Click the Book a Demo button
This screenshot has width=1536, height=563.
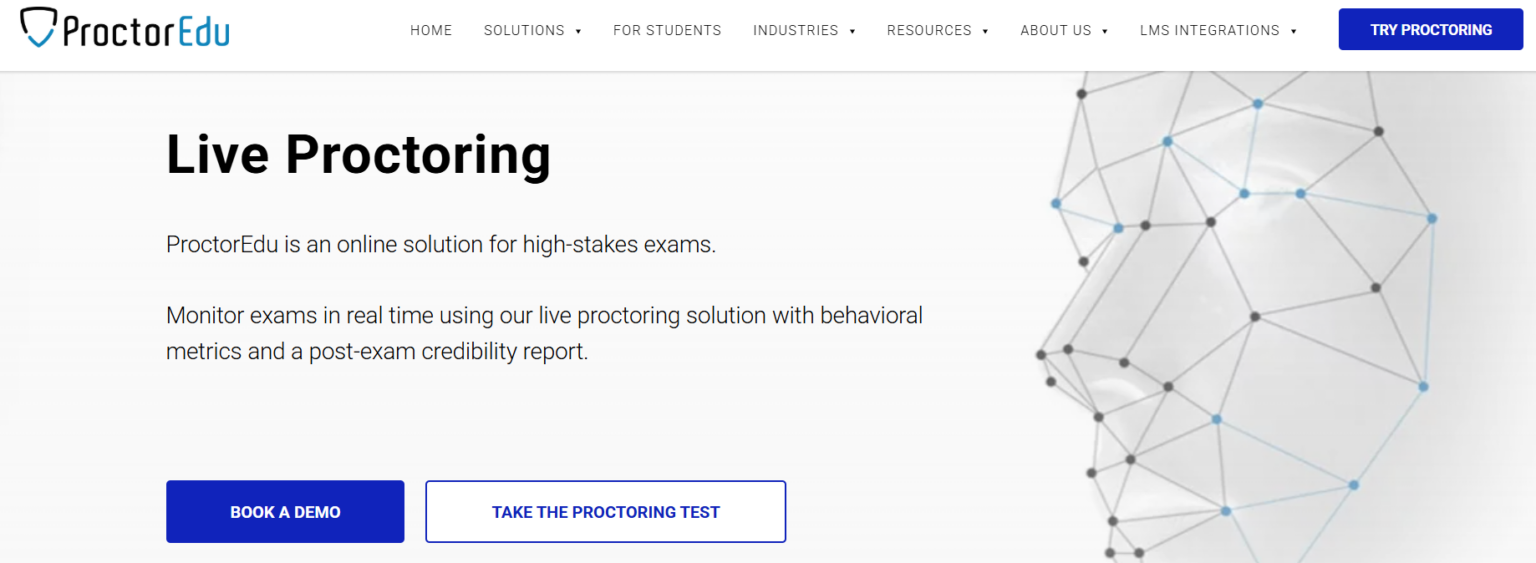(x=285, y=512)
